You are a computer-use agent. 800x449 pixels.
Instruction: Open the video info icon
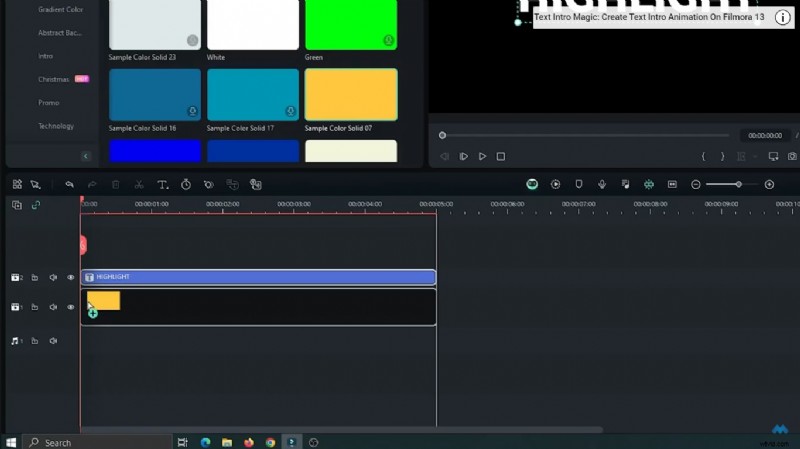click(x=783, y=17)
